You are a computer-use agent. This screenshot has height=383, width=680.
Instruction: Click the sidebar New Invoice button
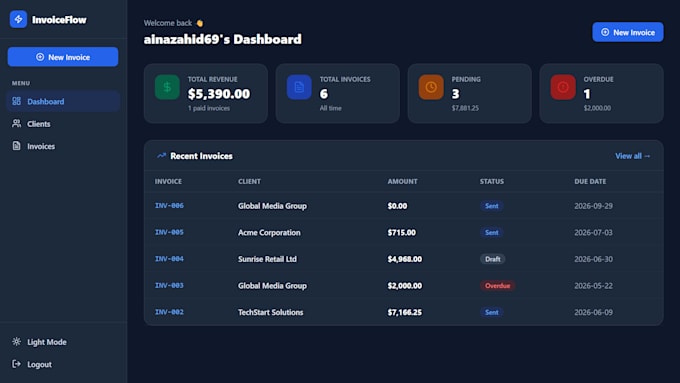pos(63,57)
